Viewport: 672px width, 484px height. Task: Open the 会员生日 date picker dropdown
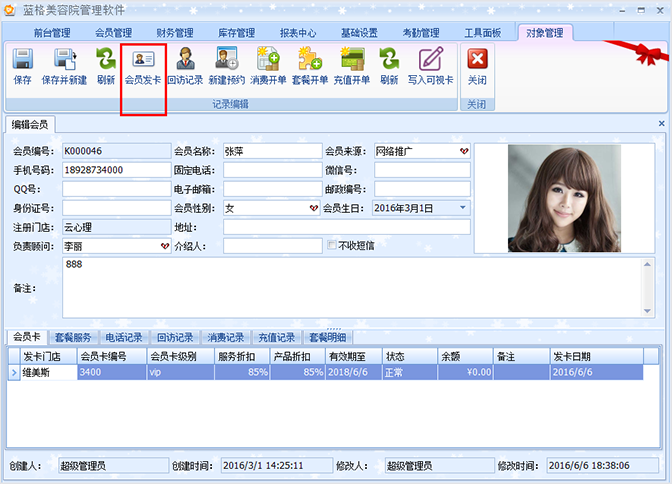(463, 208)
